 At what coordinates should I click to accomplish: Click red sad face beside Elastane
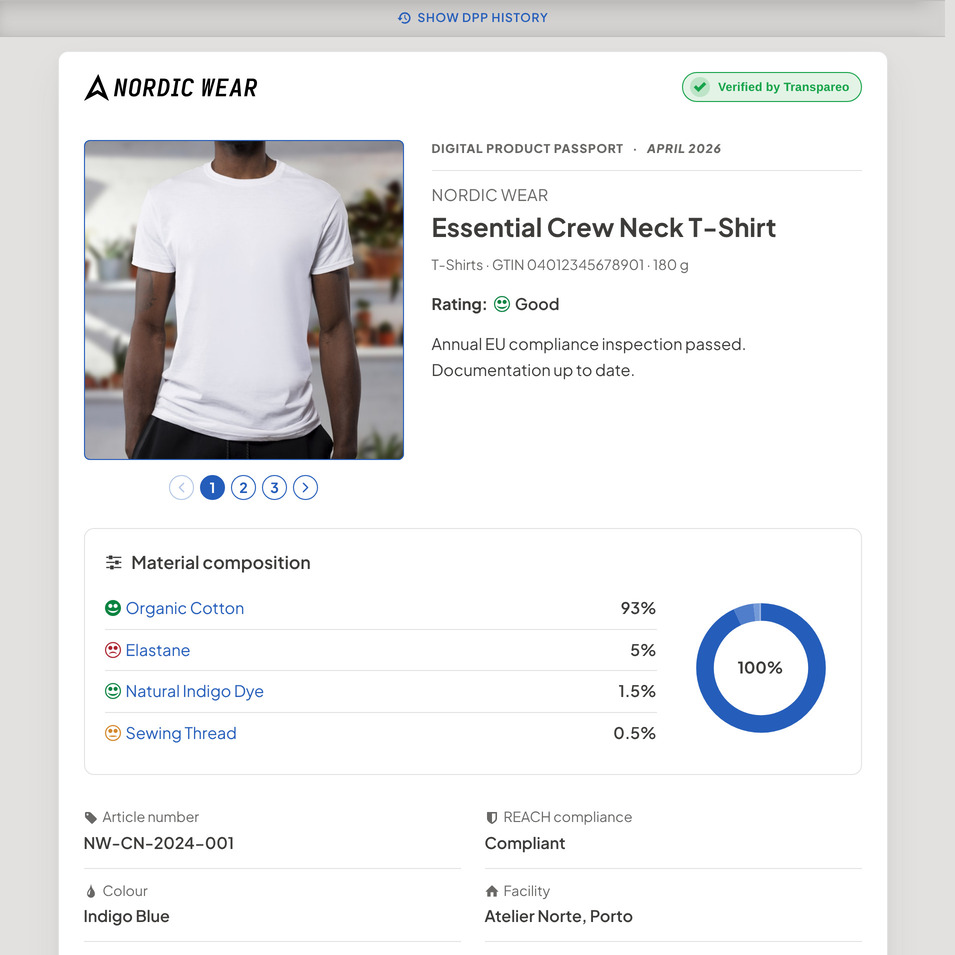coord(113,650)
